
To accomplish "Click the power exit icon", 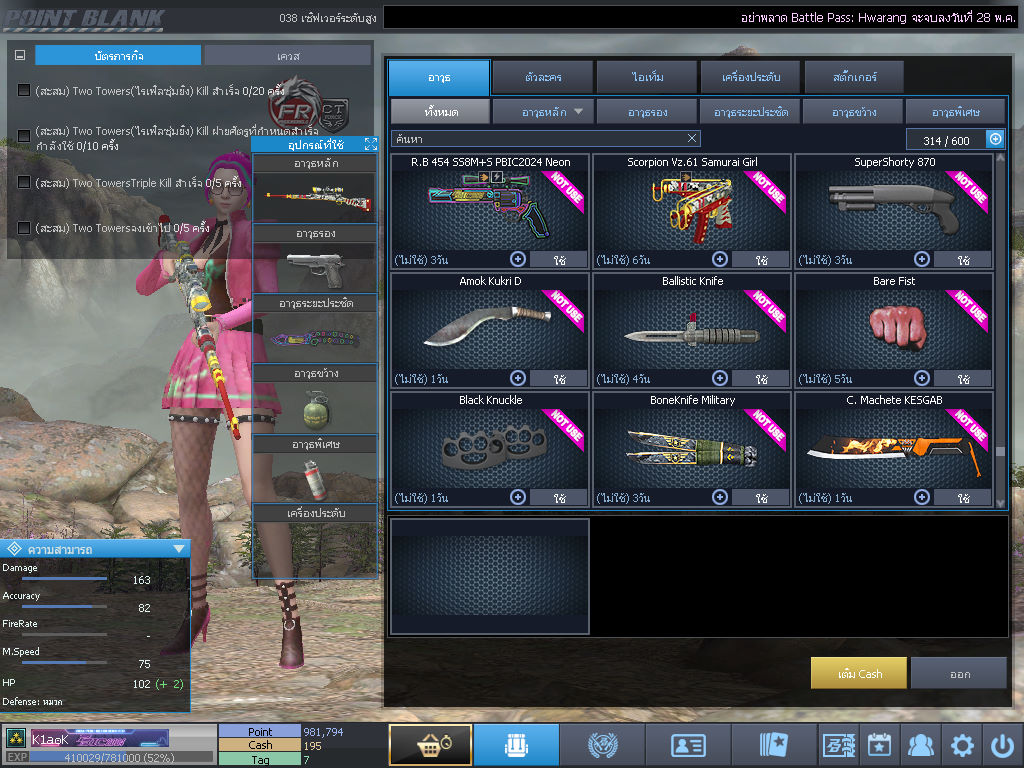I will tap(1002, 745).
